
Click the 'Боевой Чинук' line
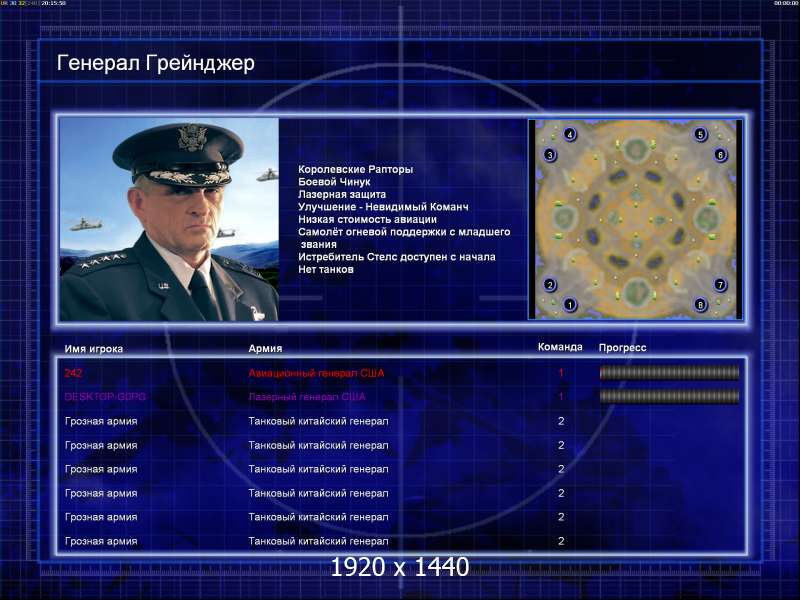pyautogui.click(x=334, y=182)
